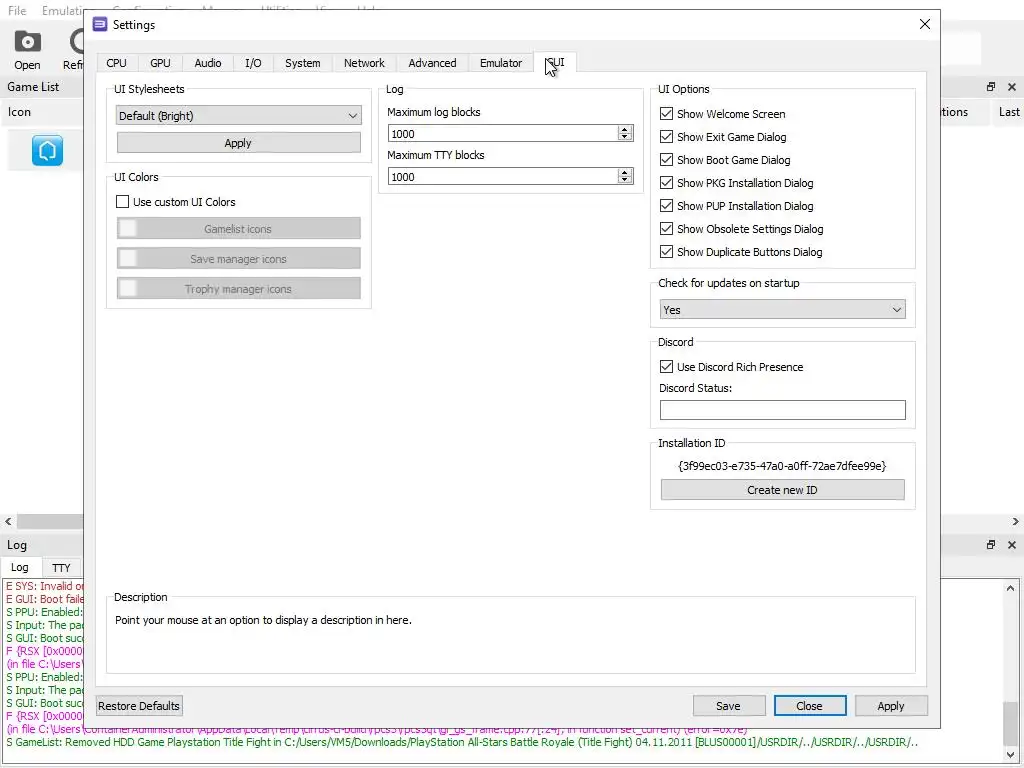This screenshot has width=1024, height=768.
Task: Toggle Show Welcome Screen checkbox
Action: coord(666,114)
